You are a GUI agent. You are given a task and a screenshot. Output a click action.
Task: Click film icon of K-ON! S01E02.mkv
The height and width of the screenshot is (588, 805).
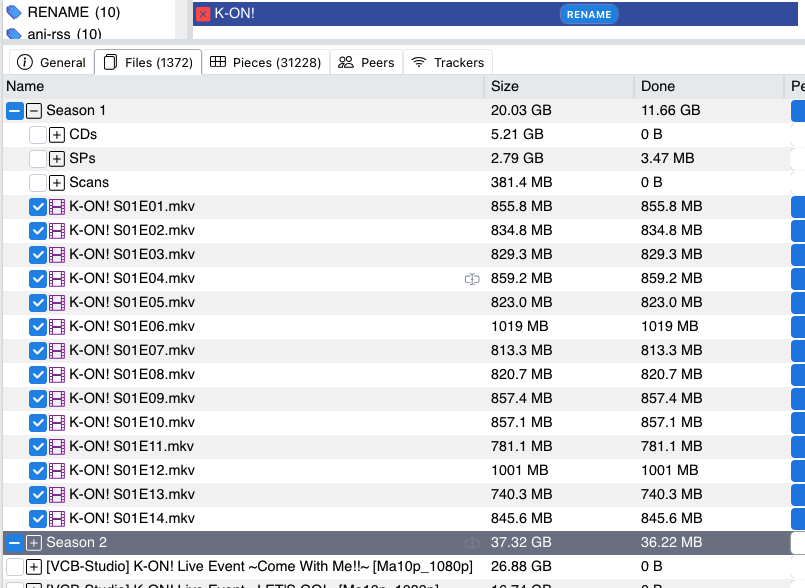(57, 231)
